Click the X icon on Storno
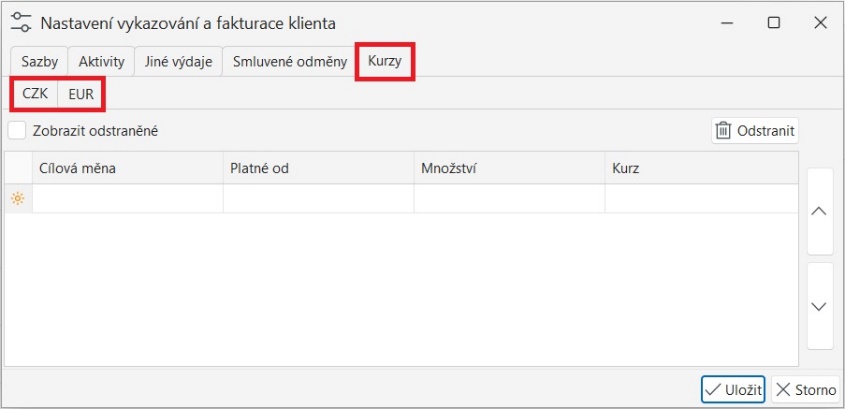The image size is (845, 409). pos(784,389)
